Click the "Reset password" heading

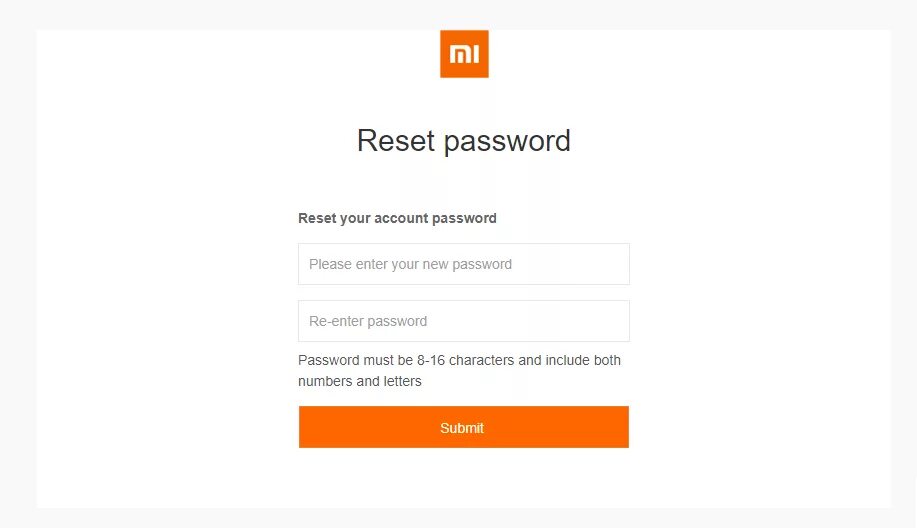point(463,141)
